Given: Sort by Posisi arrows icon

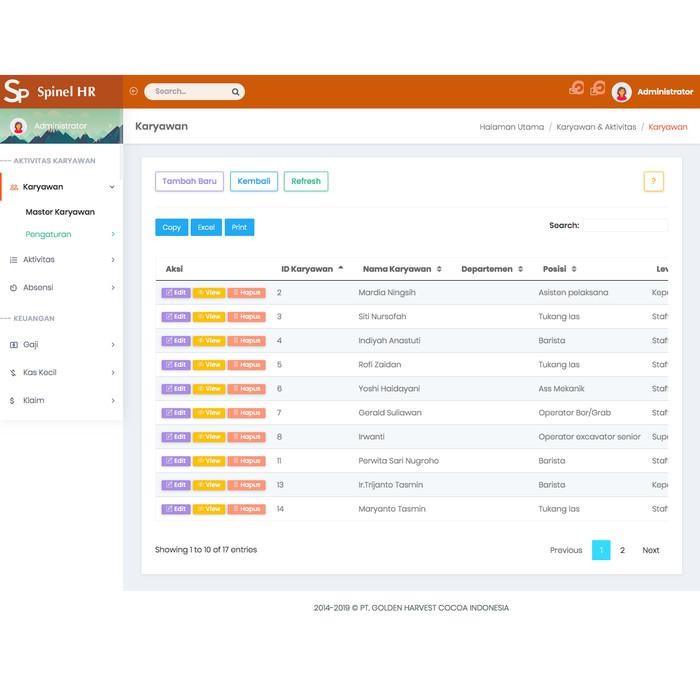Looking at the screenshot, I should [x=574, y=269].
